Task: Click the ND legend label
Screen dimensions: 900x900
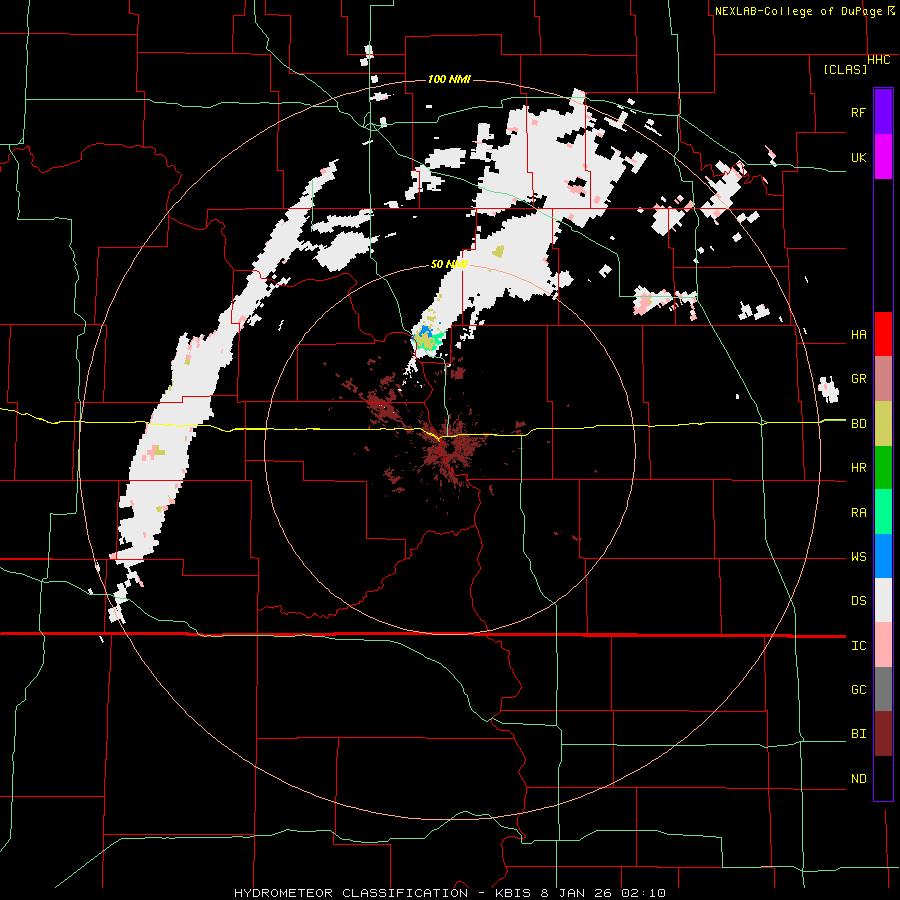Action: tap(858, 779)
